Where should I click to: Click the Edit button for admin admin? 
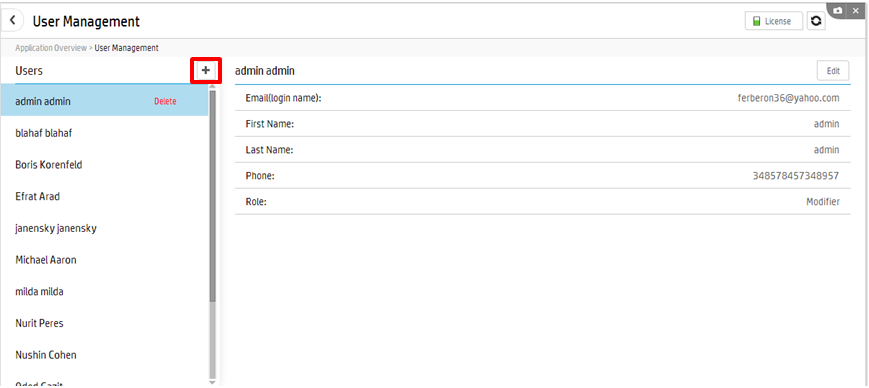coord(833,71)
